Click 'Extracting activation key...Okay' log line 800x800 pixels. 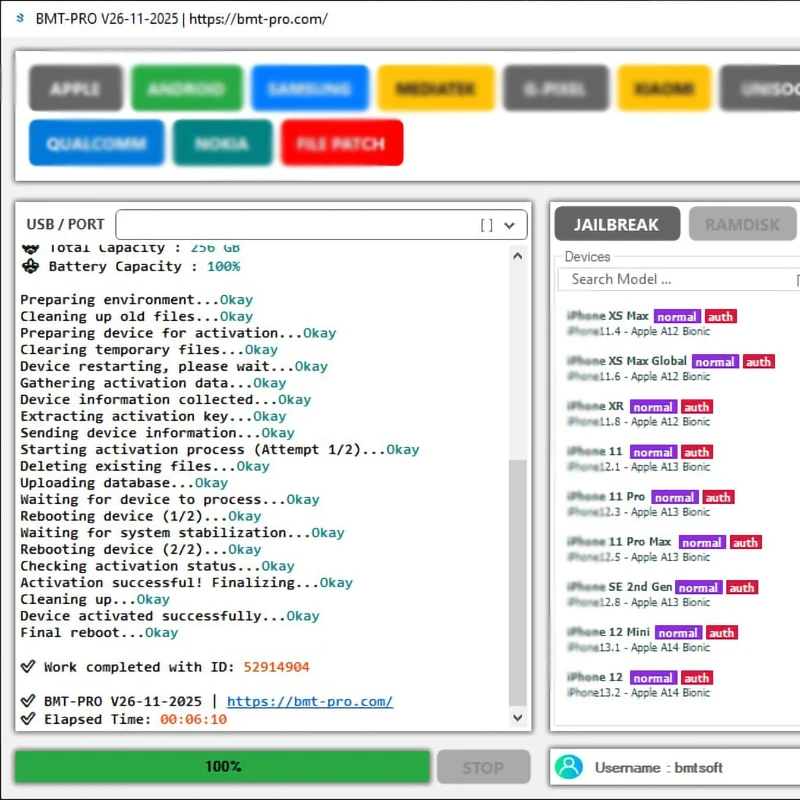[153, 416]
